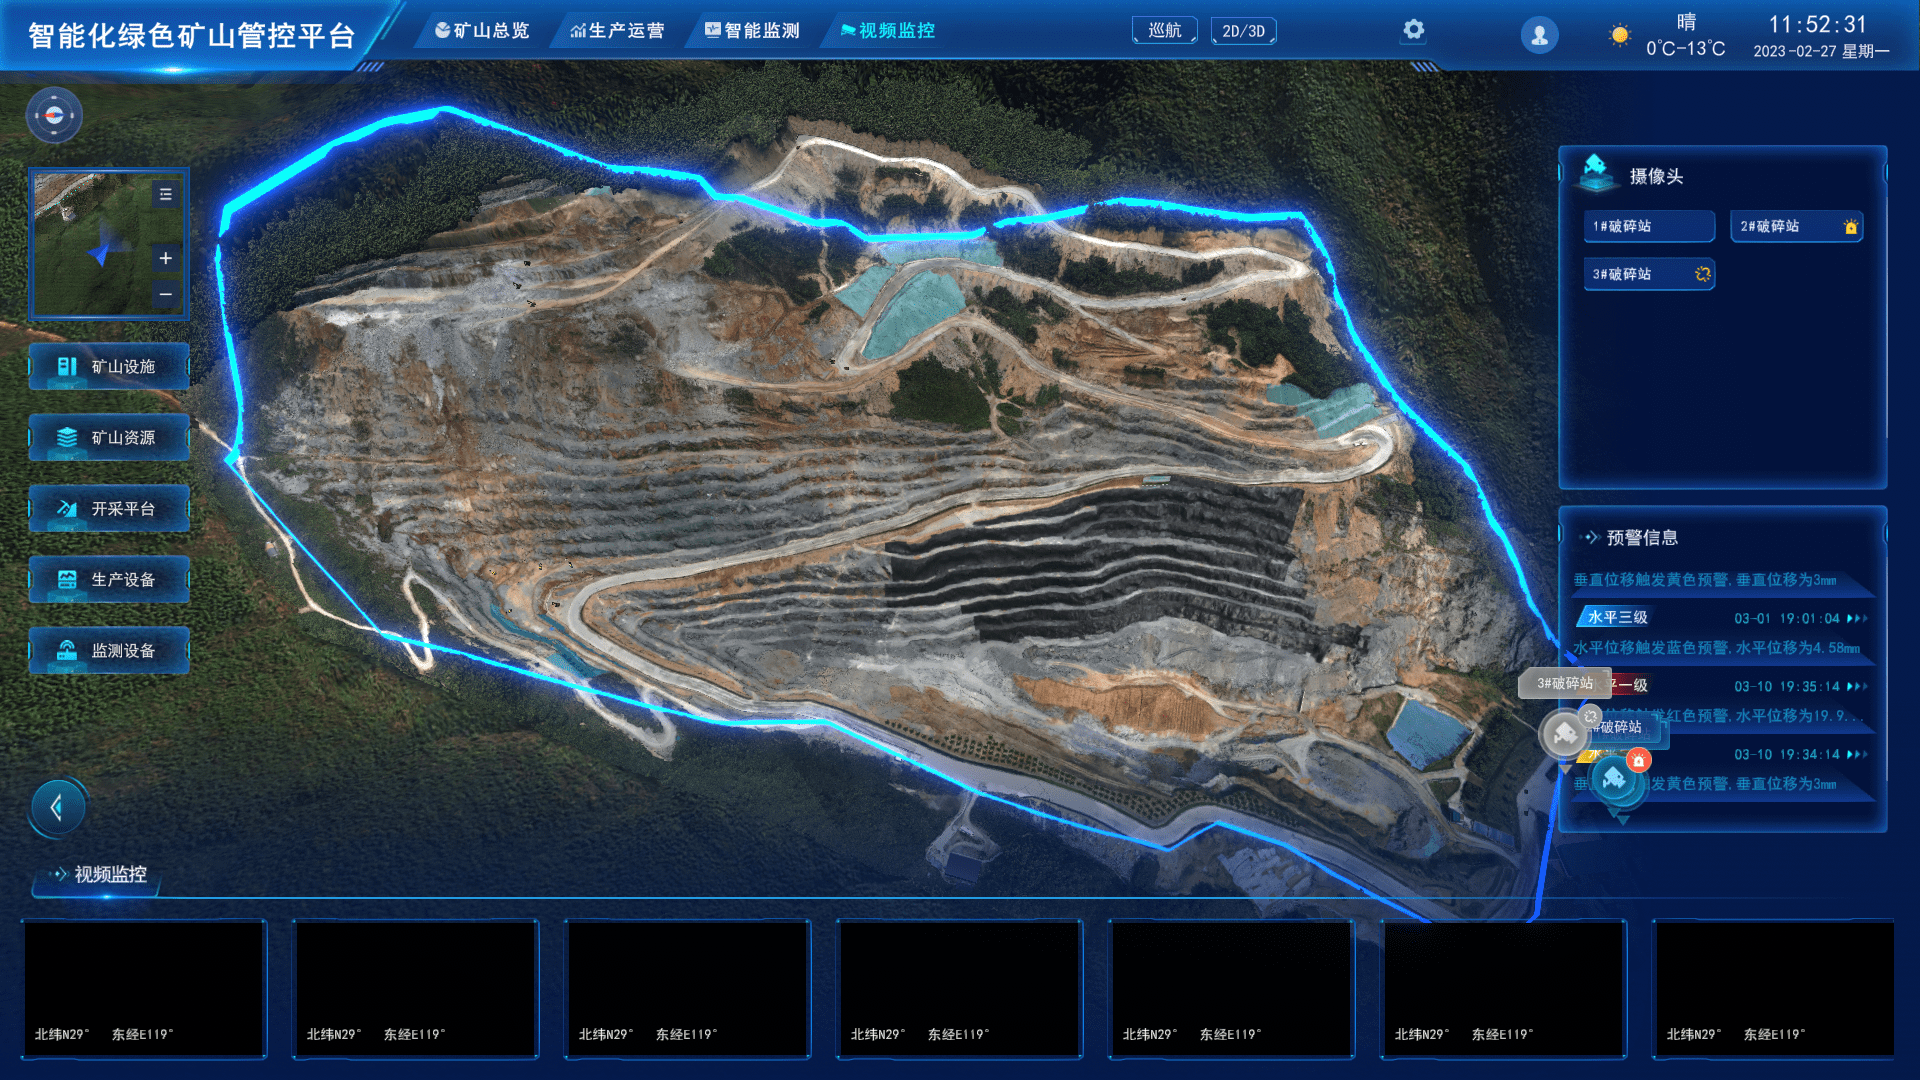
Task: Select the 1#破碎站 camera button
Action: (x=1649, y=226)
